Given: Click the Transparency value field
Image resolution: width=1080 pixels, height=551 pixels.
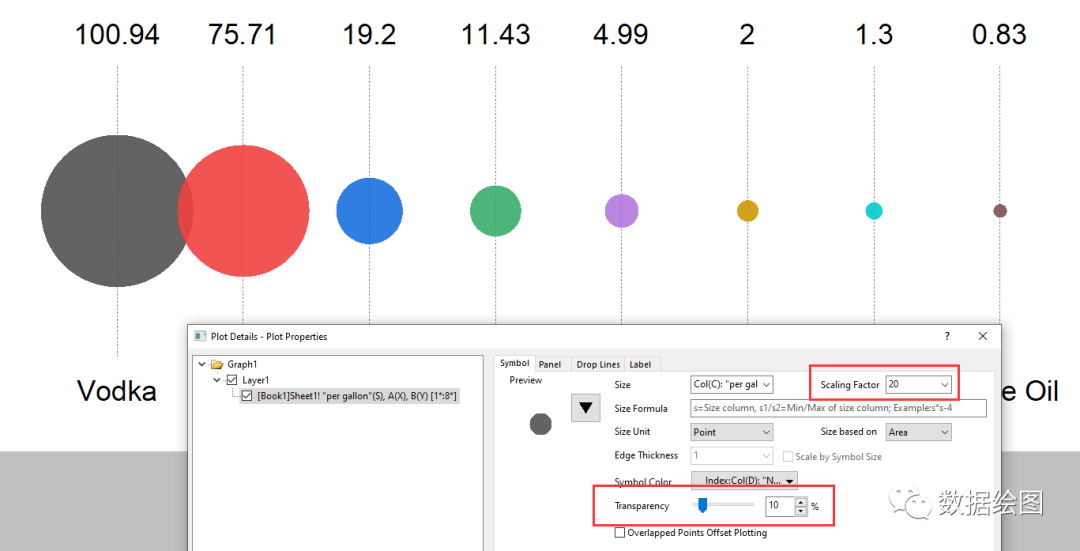Looking at the screenshot, I should pos(780,506).
